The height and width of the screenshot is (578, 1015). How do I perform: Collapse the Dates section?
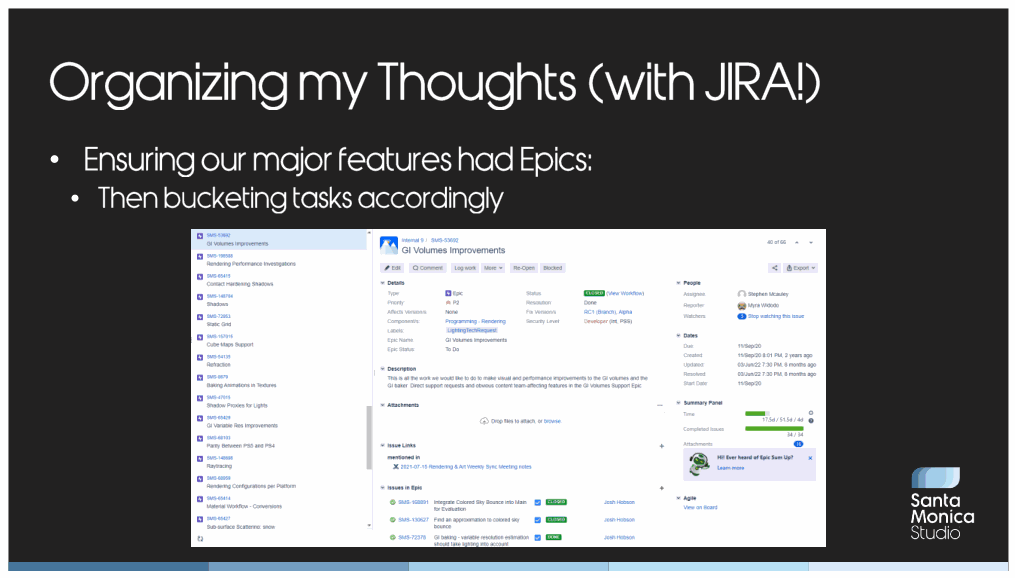tap(678, 336)
